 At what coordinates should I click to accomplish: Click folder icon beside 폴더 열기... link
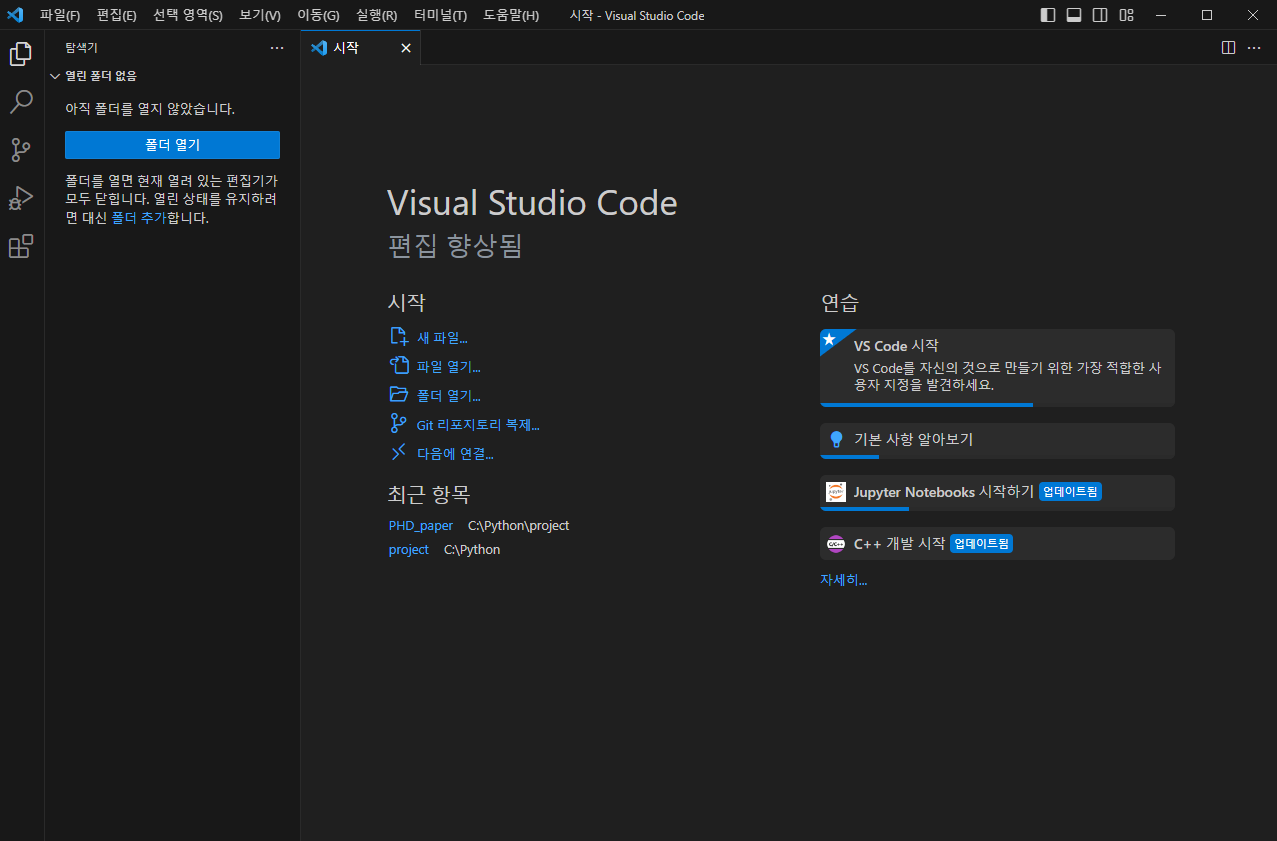(x=399, y=395)
